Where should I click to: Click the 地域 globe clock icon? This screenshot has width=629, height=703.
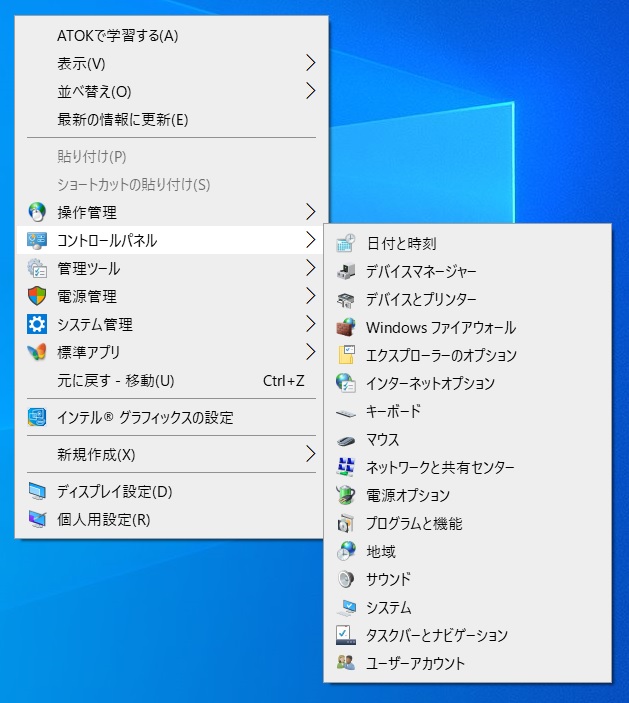tap(346, 551)
